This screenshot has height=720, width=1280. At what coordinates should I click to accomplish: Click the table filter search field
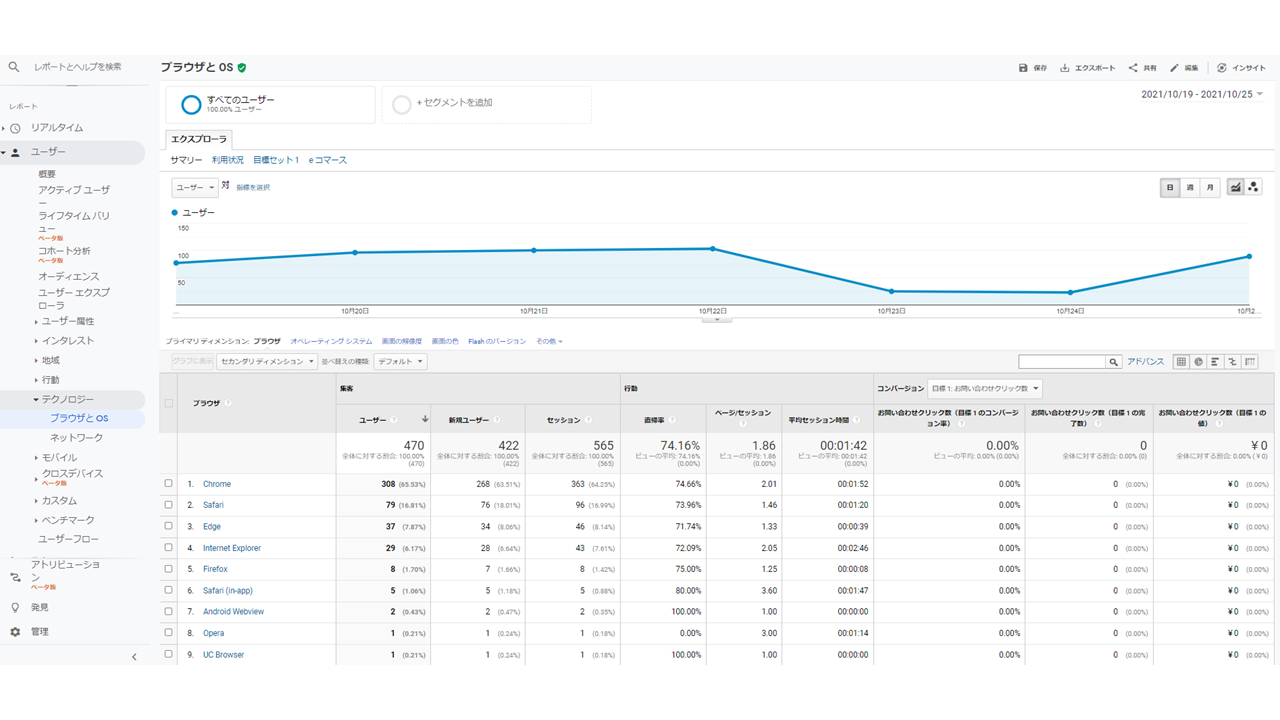click(x=1061, y=362)
